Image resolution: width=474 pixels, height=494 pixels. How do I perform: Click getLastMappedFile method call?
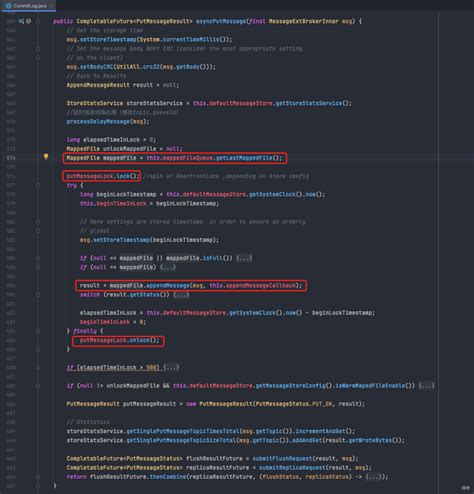tap(244, 158)
